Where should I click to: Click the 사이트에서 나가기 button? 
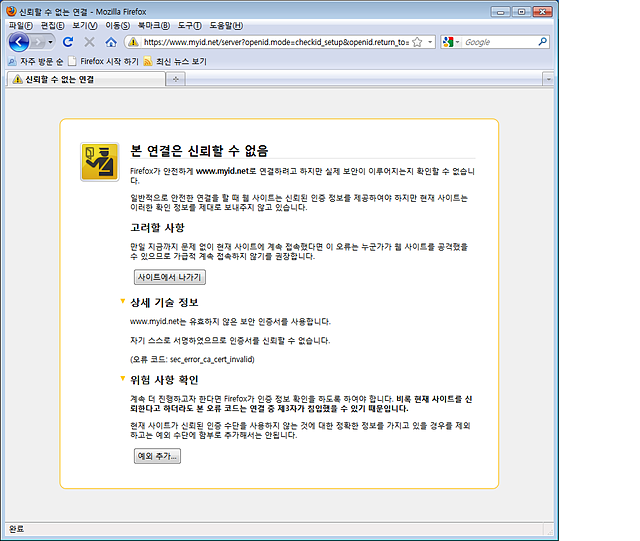[170, 277]
